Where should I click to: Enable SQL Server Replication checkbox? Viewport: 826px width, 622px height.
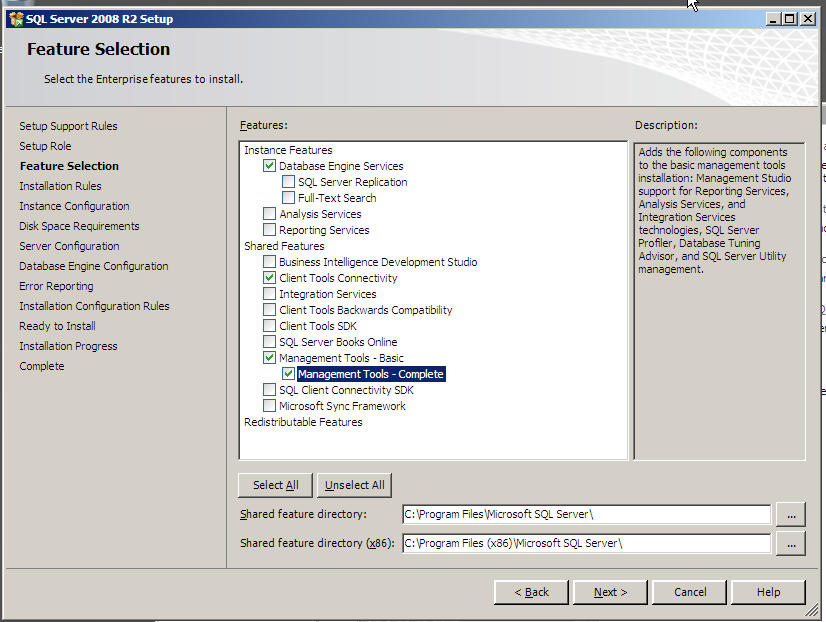tap(288, 182)
